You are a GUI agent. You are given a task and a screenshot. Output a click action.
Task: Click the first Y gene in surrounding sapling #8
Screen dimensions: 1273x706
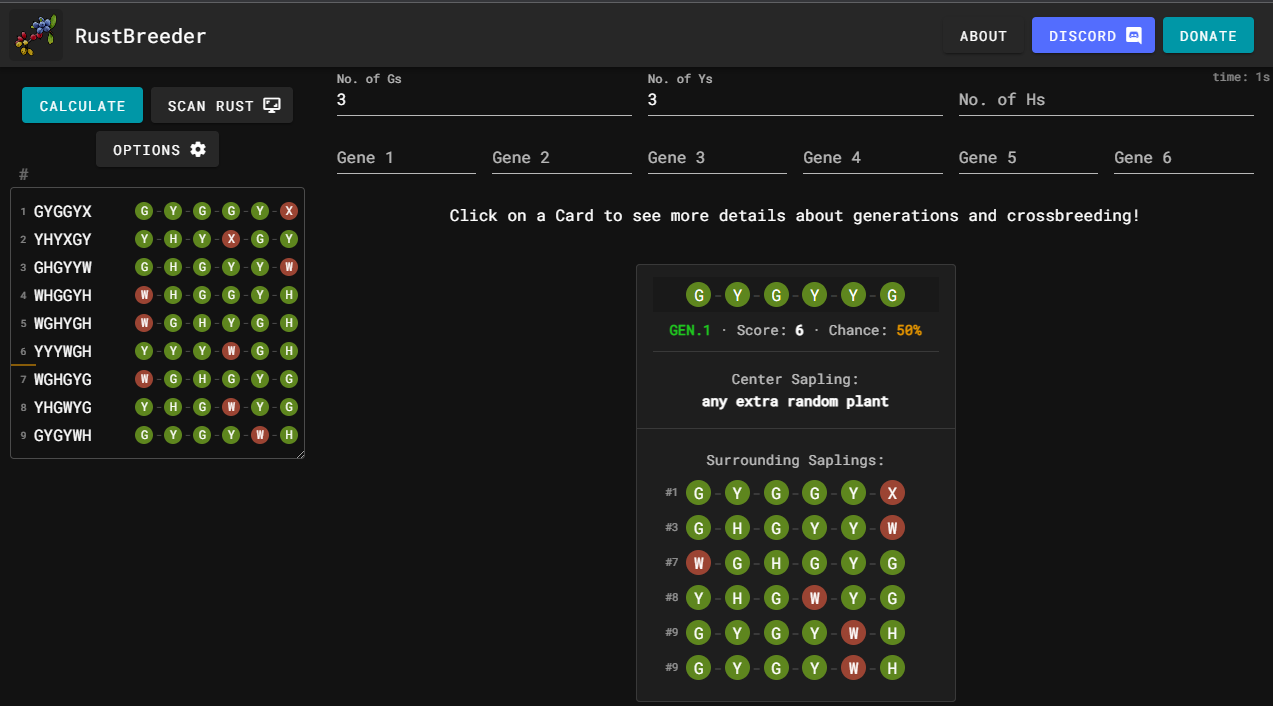[x=699, y=597]
